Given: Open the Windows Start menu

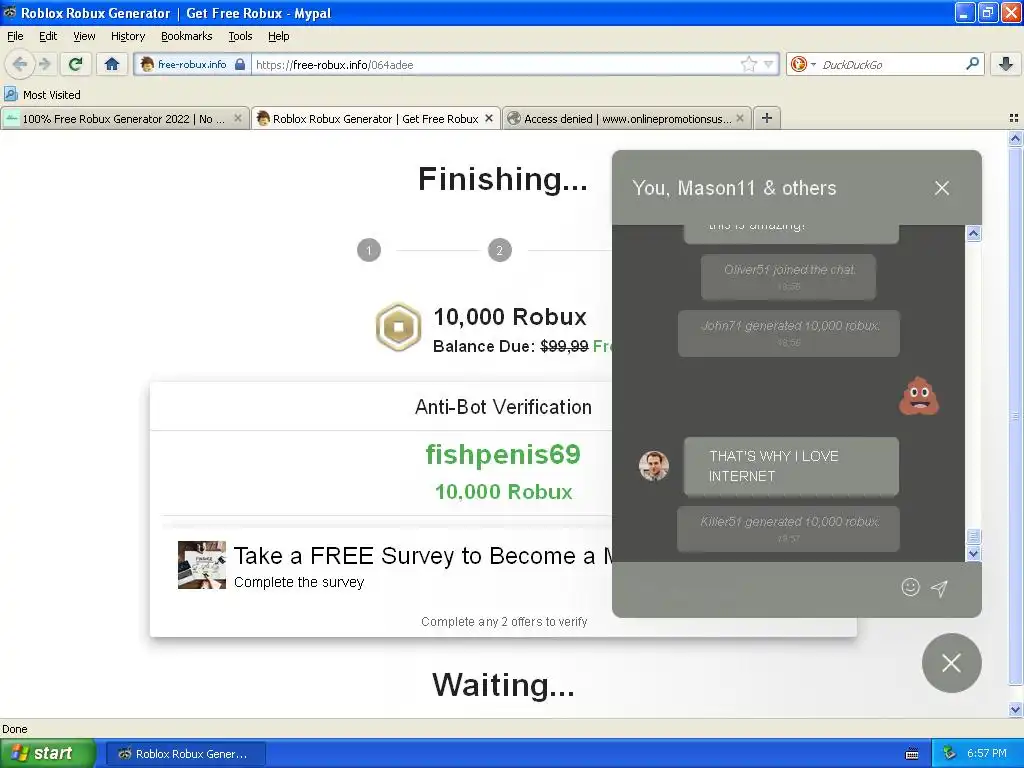Looking at the screenshot, I should pos(48,753).
